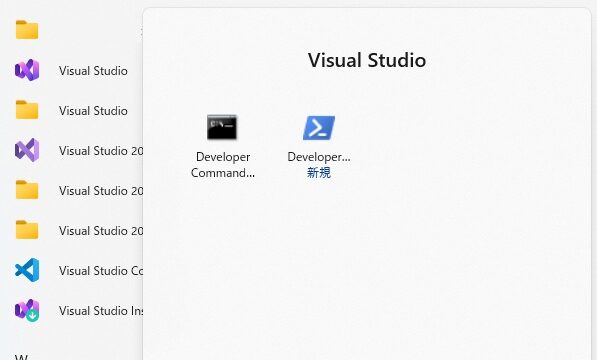Open the Developer Command Prompt icon
The height and width of the screenshot is (360, 597).
click(x=222, y=127)
